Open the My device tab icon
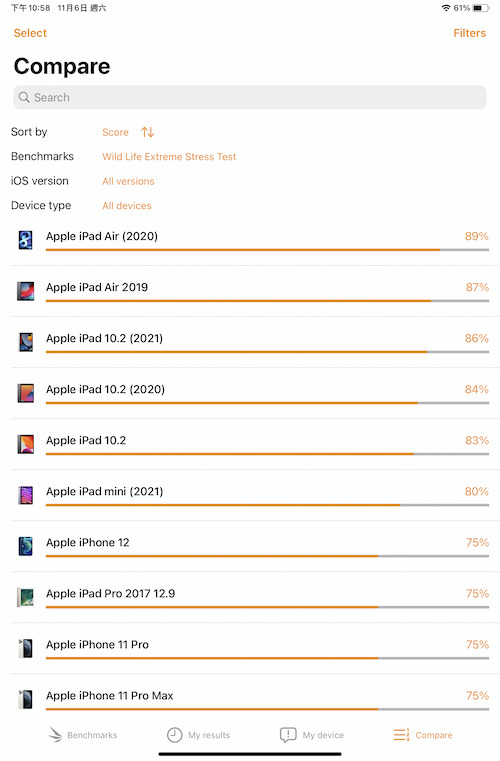Viewport: 500px width, 761px height. pos(288,735)
